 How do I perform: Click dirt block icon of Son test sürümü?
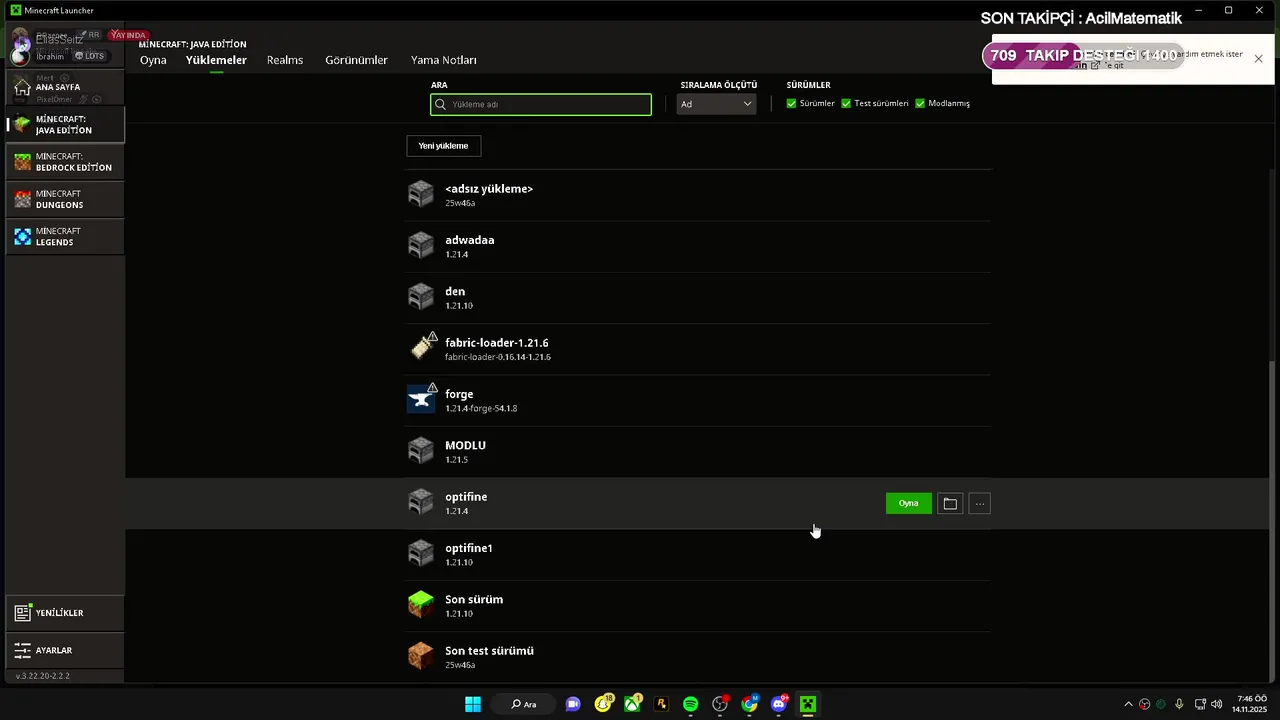click(x=421, y=655)
